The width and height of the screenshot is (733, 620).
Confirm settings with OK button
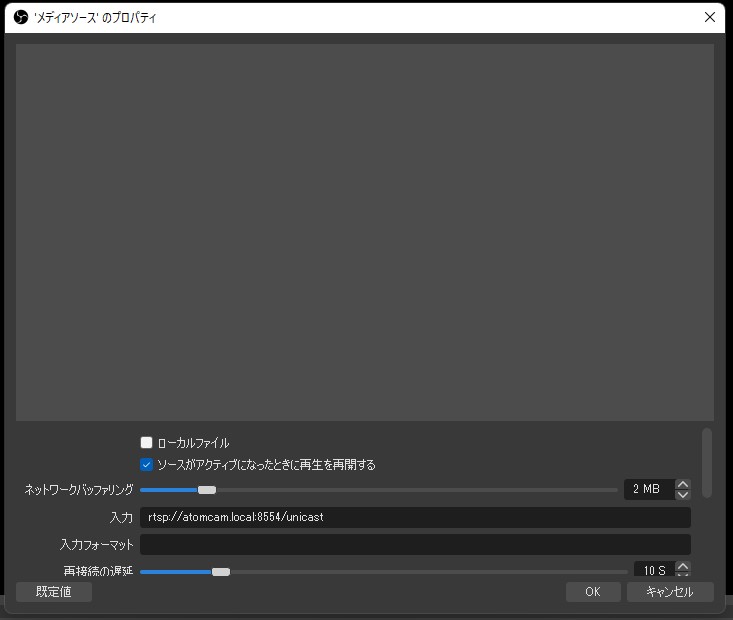click(593, 592)
